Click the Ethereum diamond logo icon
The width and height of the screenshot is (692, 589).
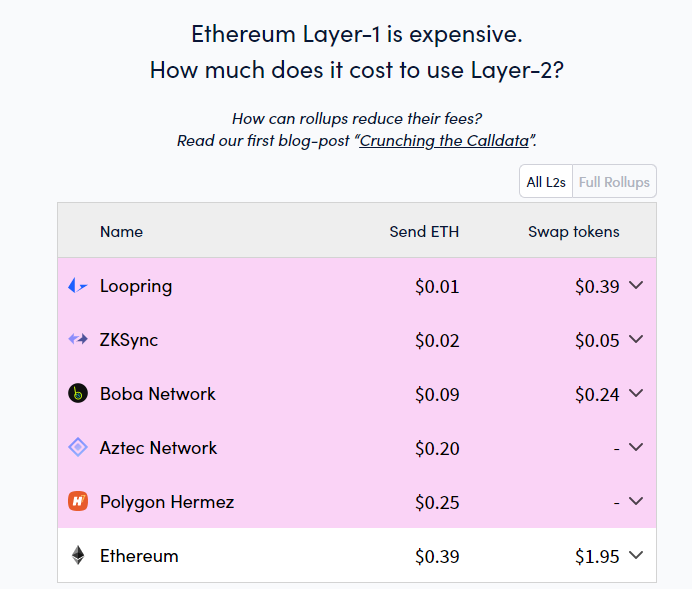78,555
